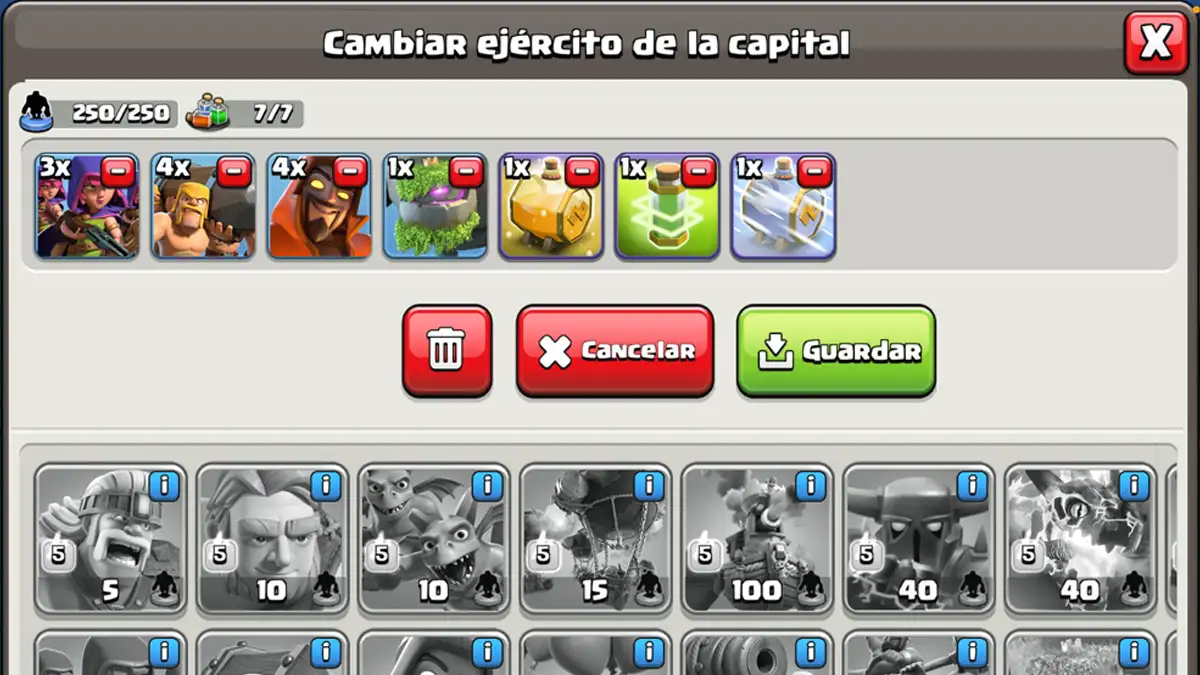Image resolution: width=1200 pixels, height=675 pixels.
Task: Remove the white frost barrel spell
Action: 815,172
